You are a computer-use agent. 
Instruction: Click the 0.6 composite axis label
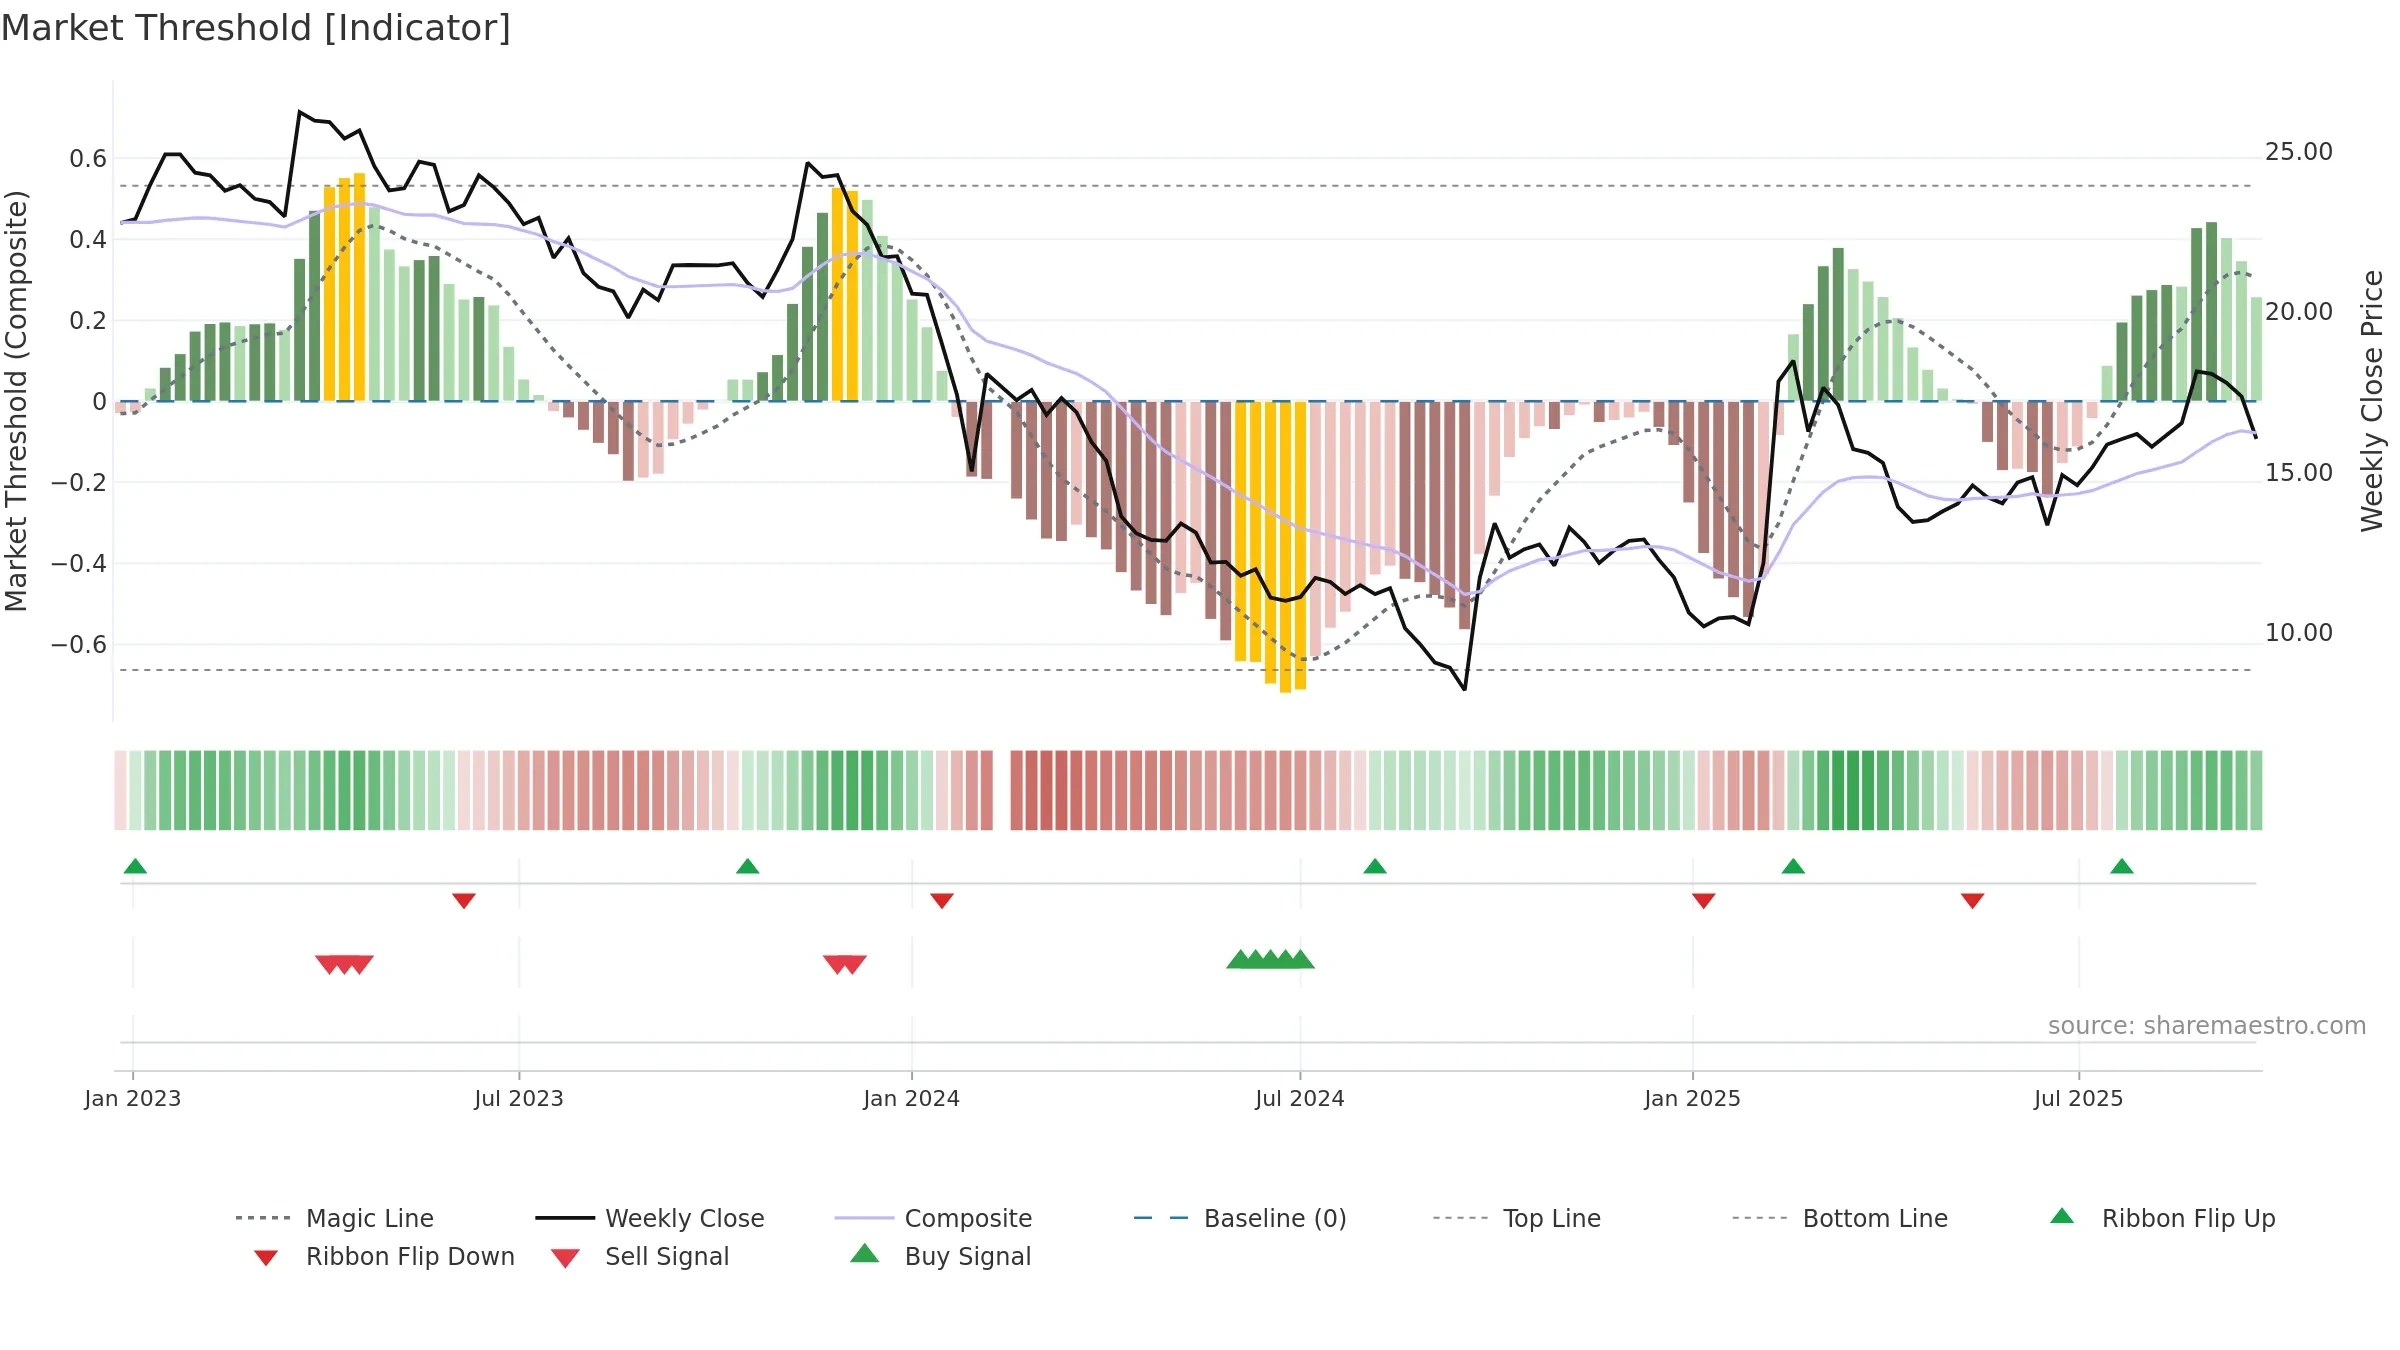88,159
